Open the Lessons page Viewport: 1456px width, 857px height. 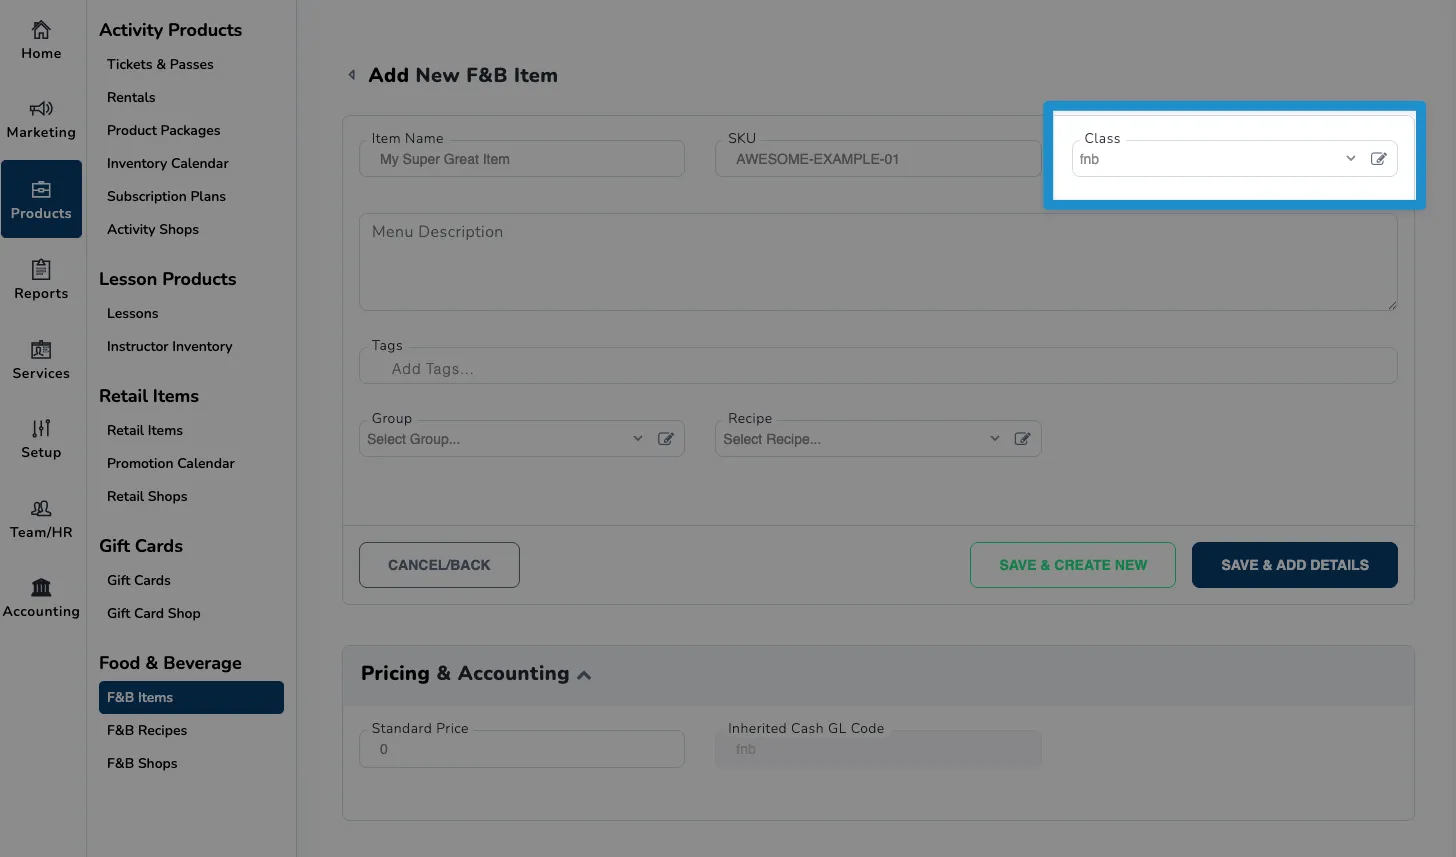[133, 313]
